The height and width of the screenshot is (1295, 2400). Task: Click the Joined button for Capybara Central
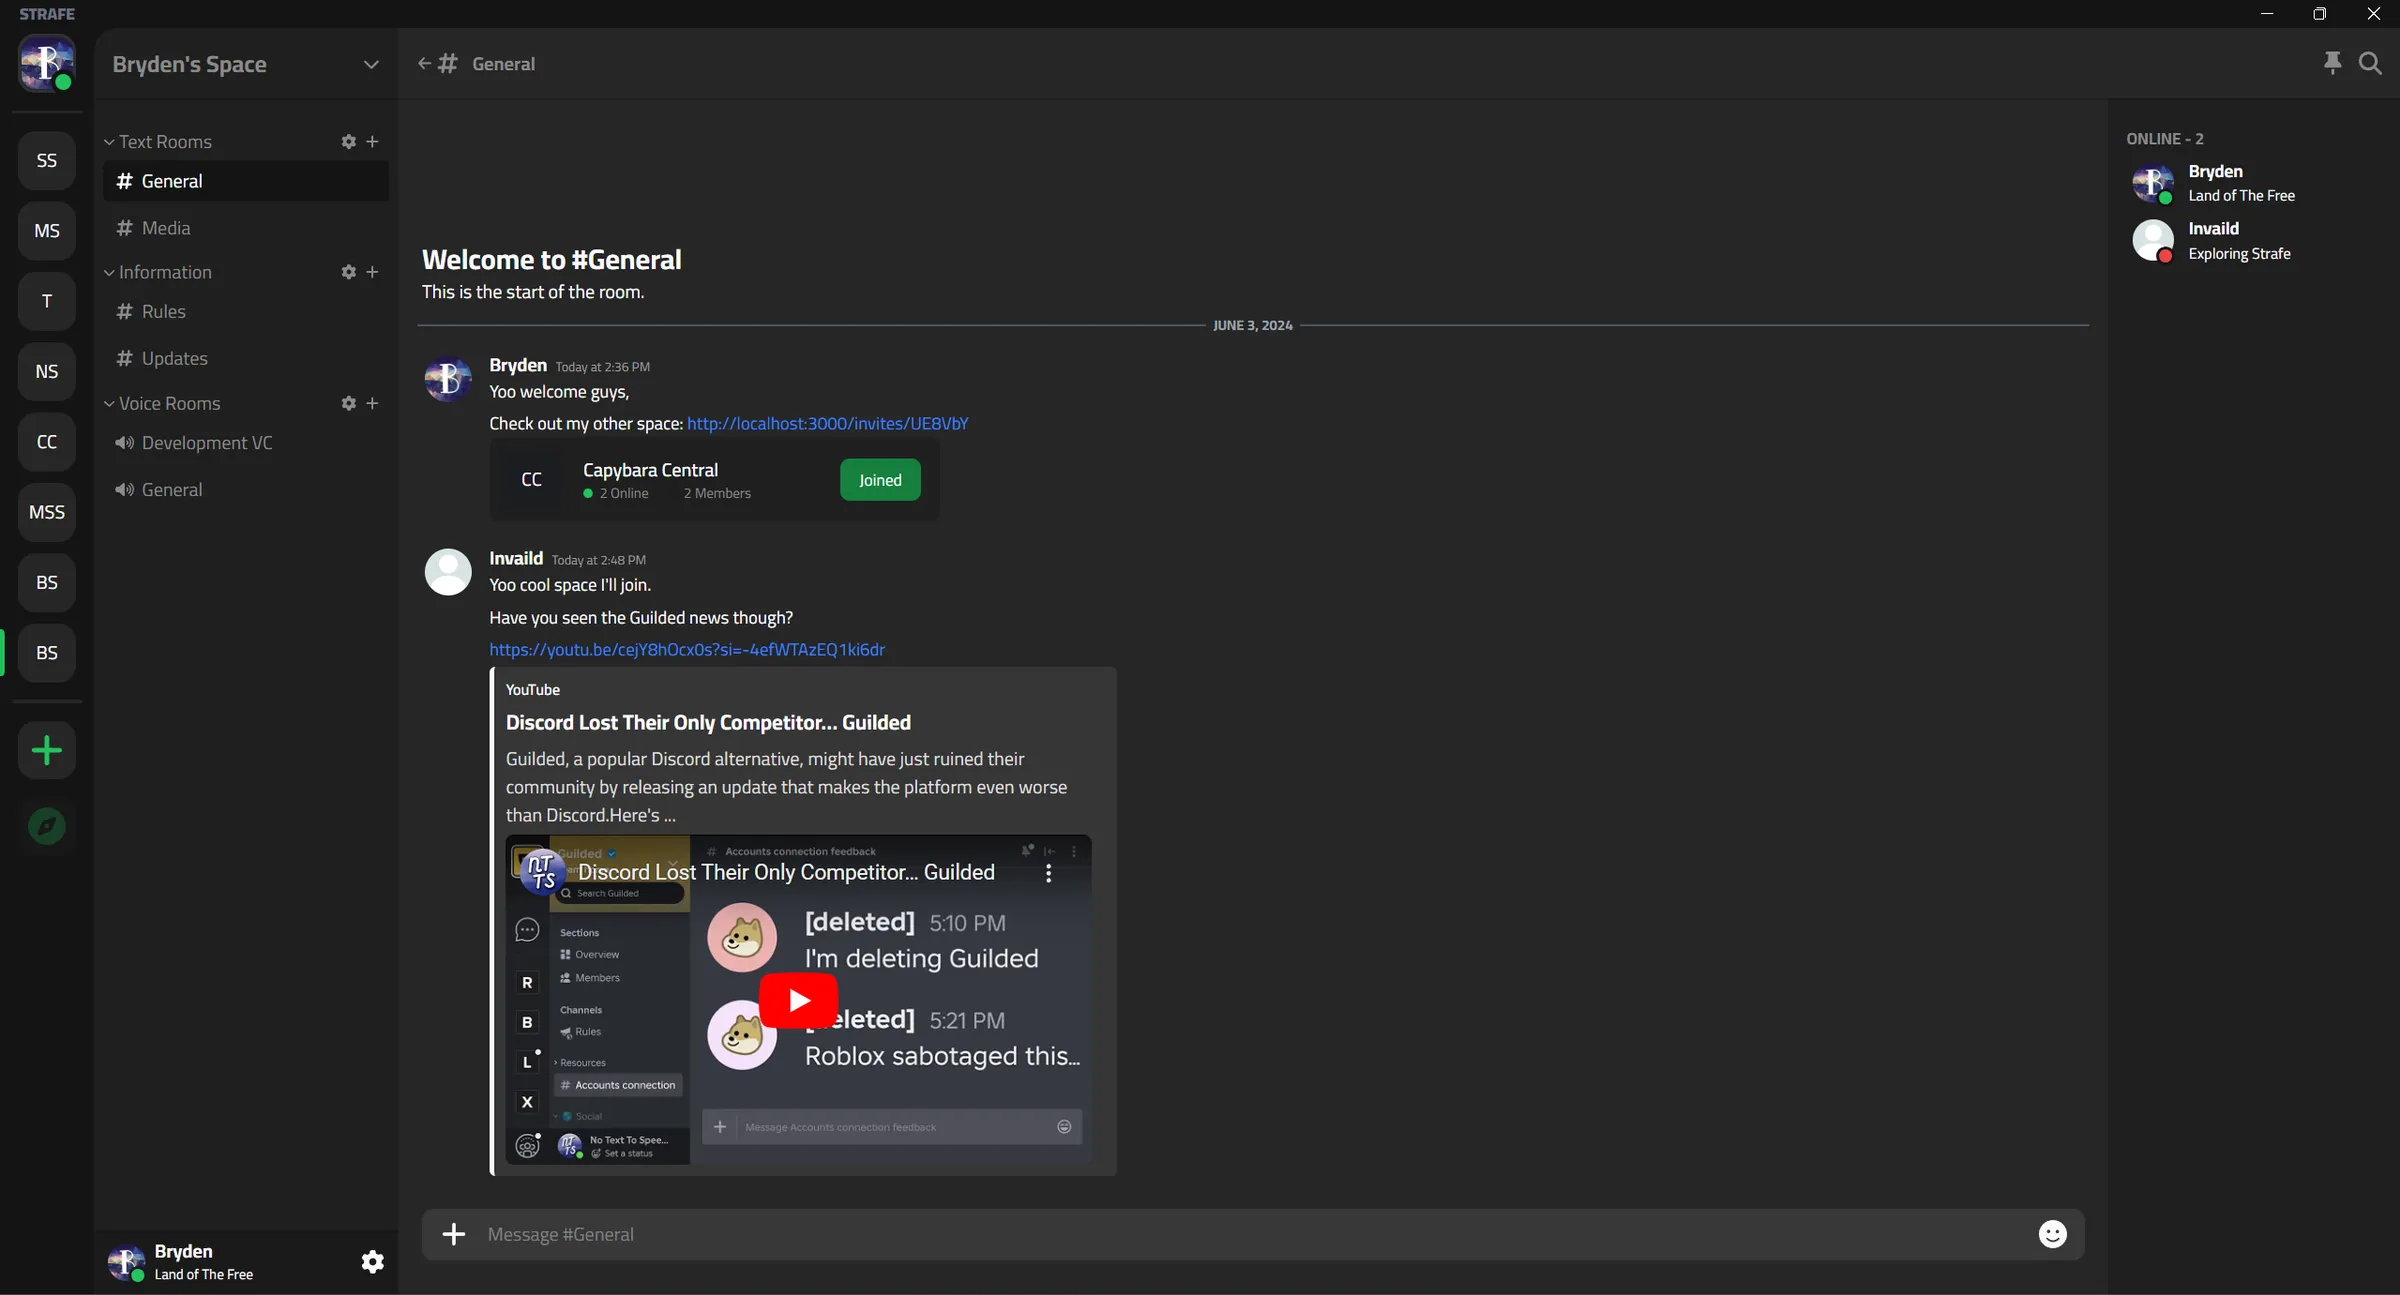[x=879, y=480]
